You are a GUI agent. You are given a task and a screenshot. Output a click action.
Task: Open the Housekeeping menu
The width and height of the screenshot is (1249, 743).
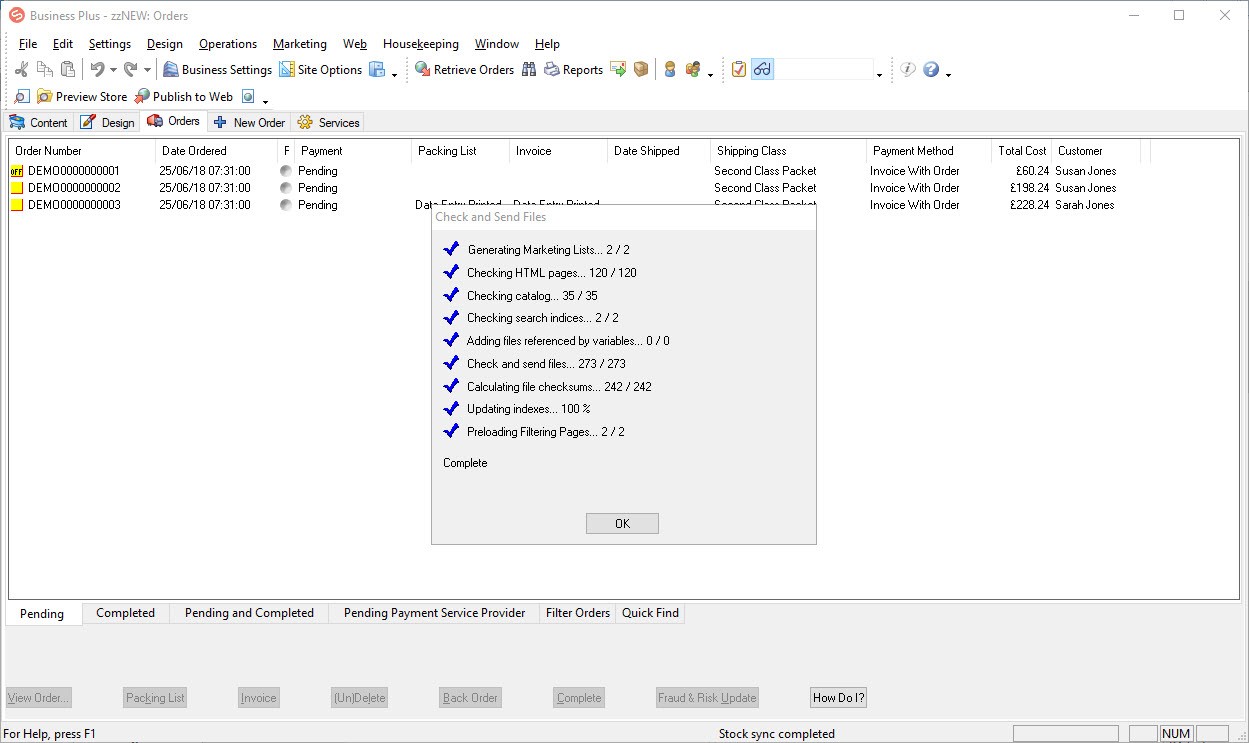(x=420, y=44)
